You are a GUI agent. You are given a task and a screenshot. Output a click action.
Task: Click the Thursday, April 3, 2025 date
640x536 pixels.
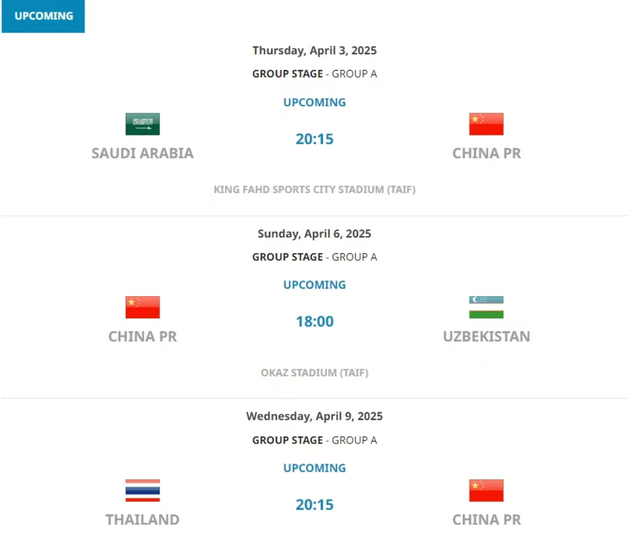click(314, 50)
